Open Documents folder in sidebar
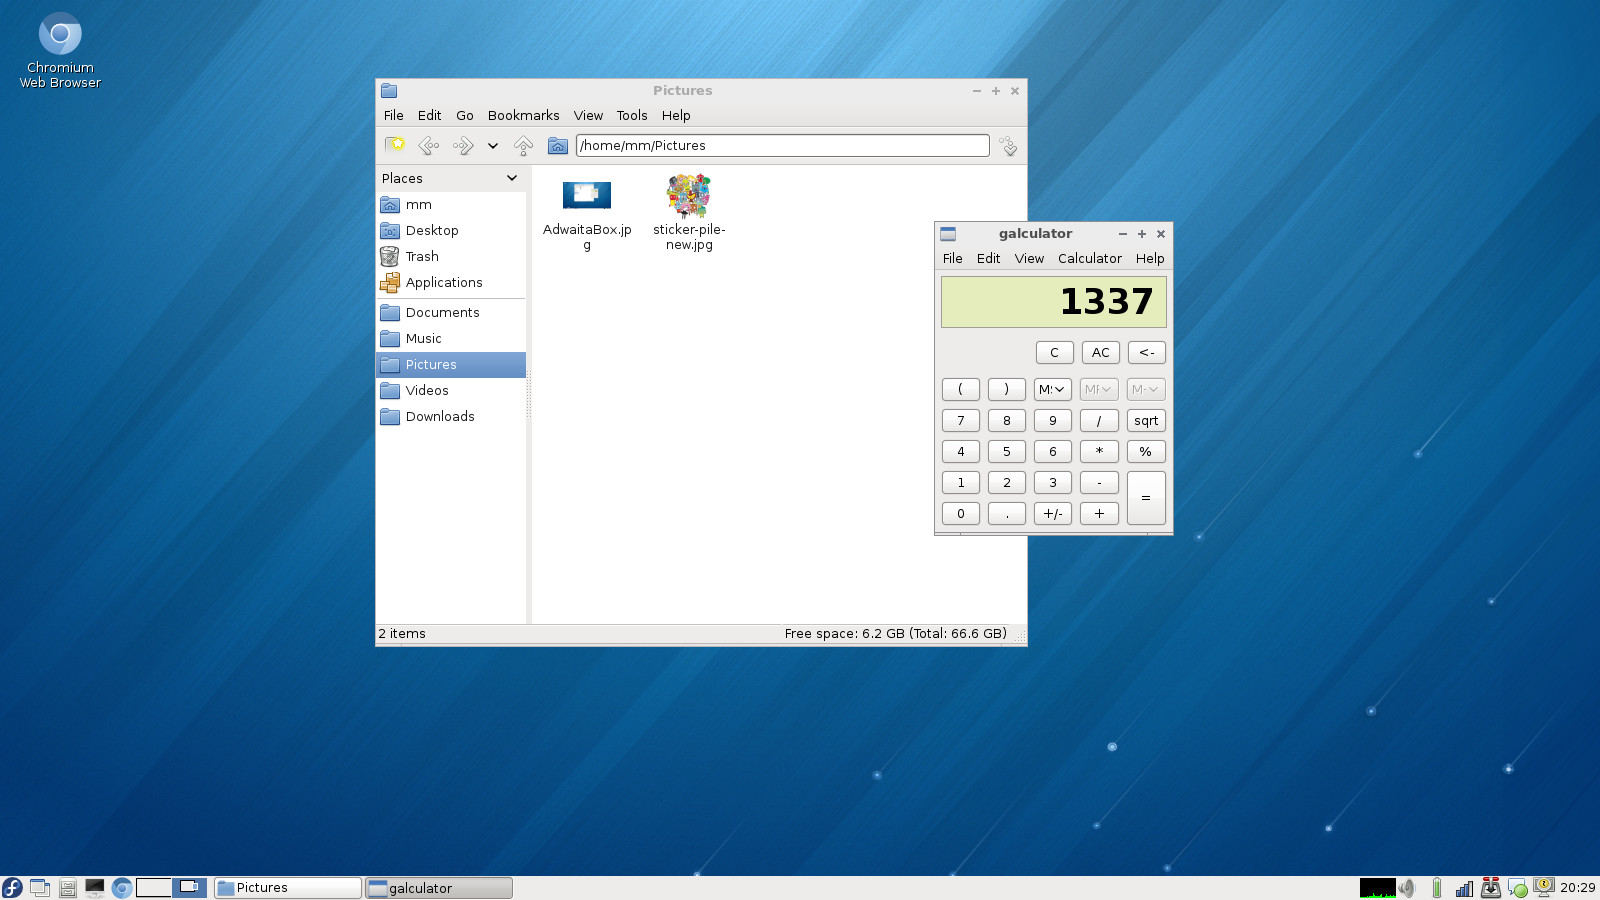 coord(452,312)
